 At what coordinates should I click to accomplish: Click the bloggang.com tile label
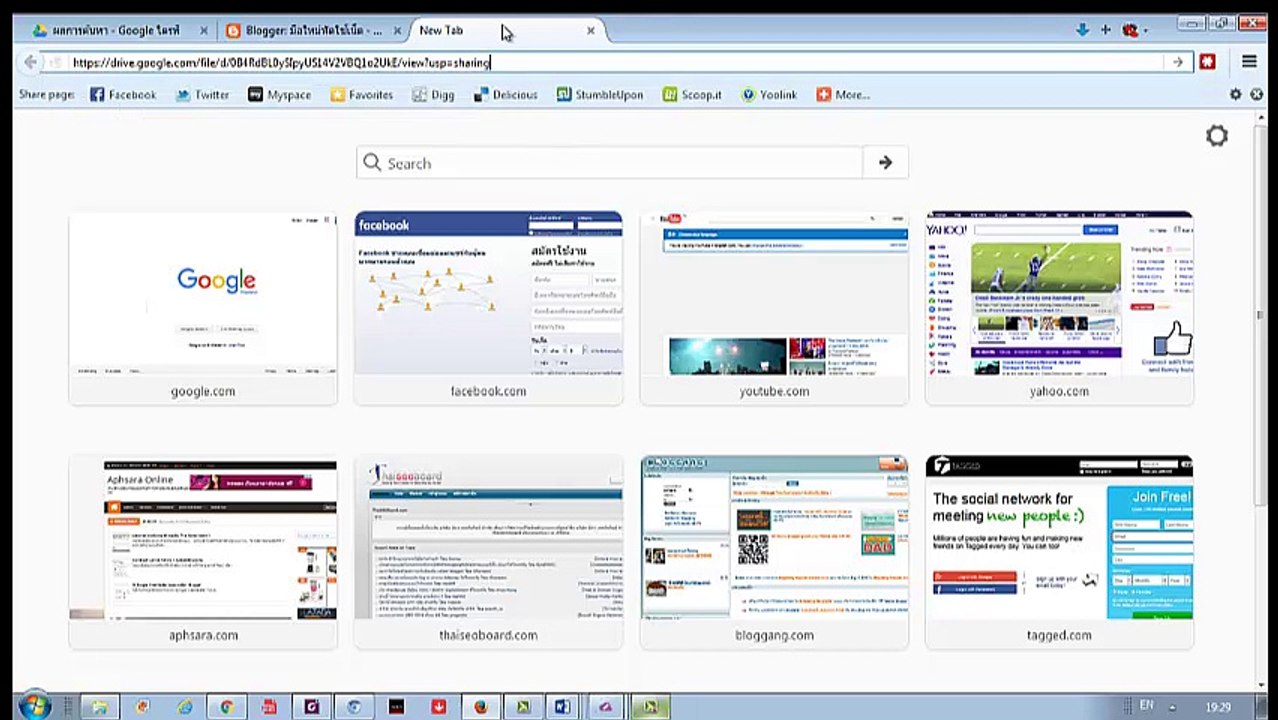point(774,635)
